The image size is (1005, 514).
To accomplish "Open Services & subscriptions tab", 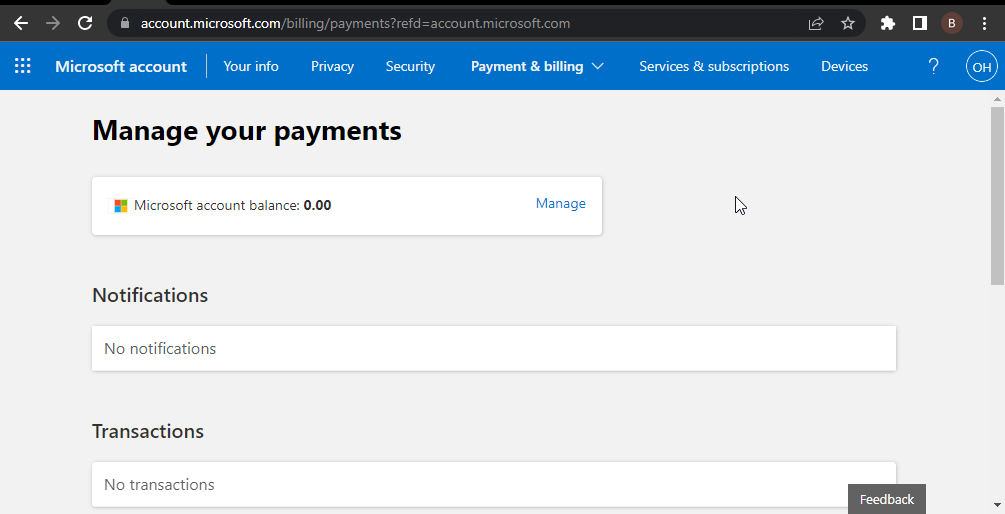I will [x=714, y=67].
